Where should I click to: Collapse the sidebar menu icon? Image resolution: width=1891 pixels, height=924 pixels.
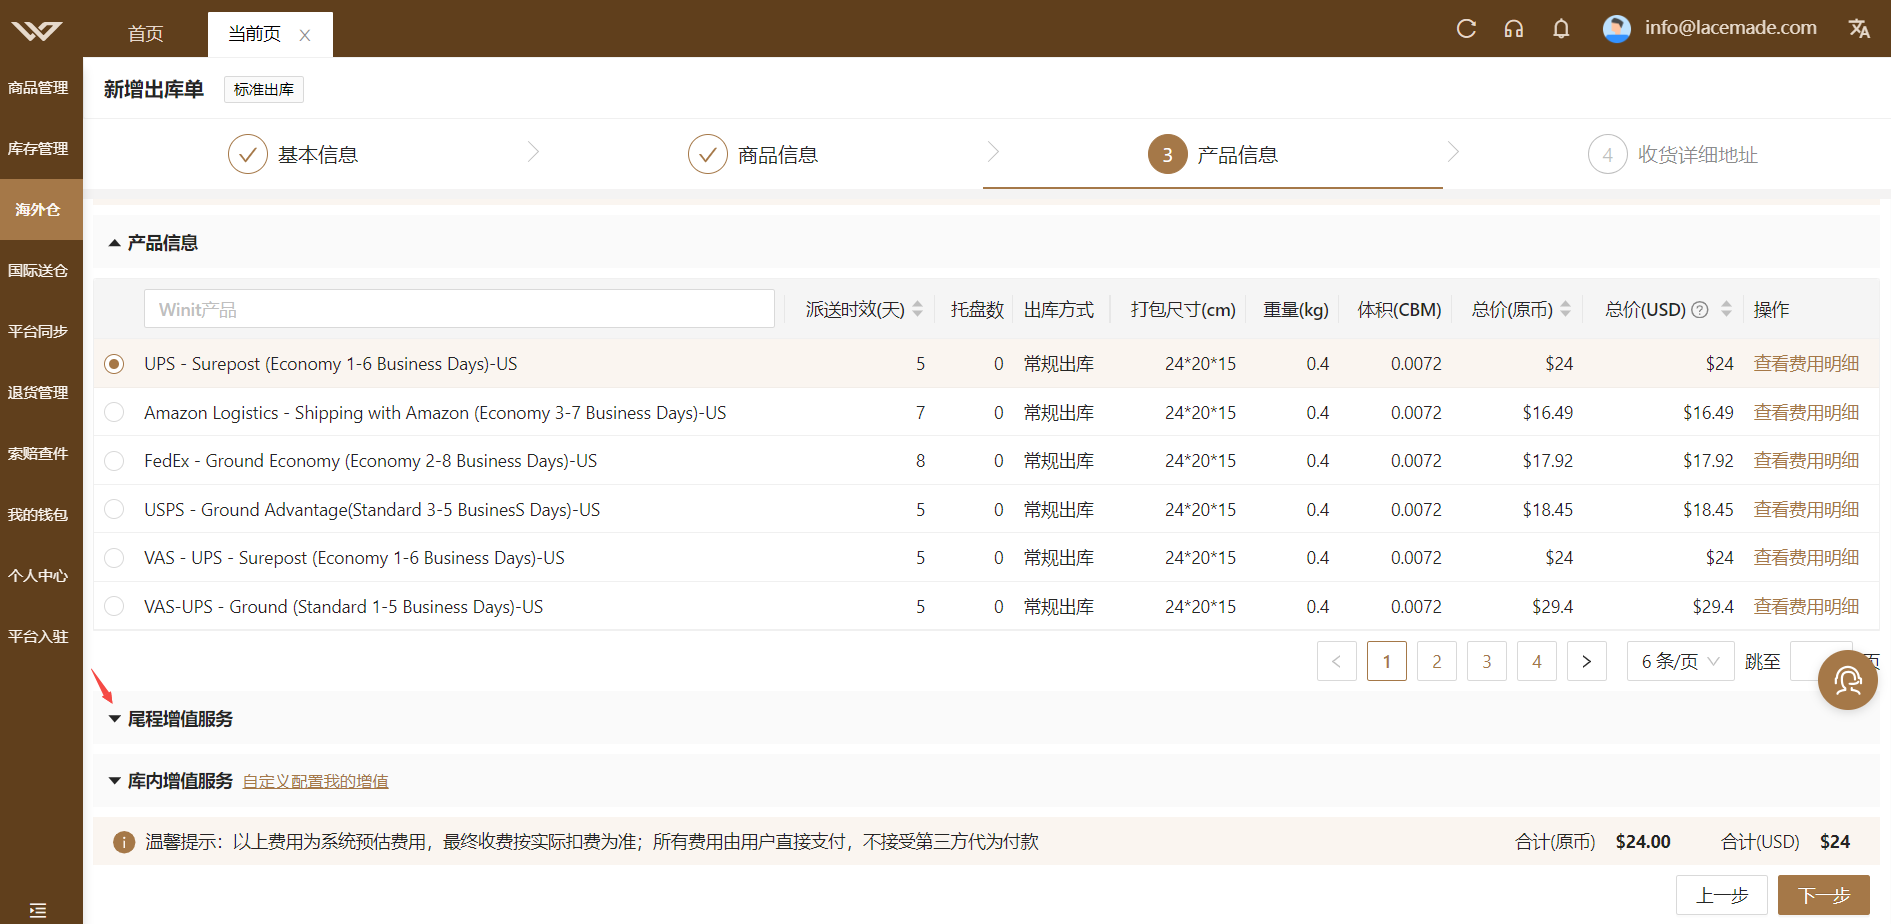coord(38,910)
